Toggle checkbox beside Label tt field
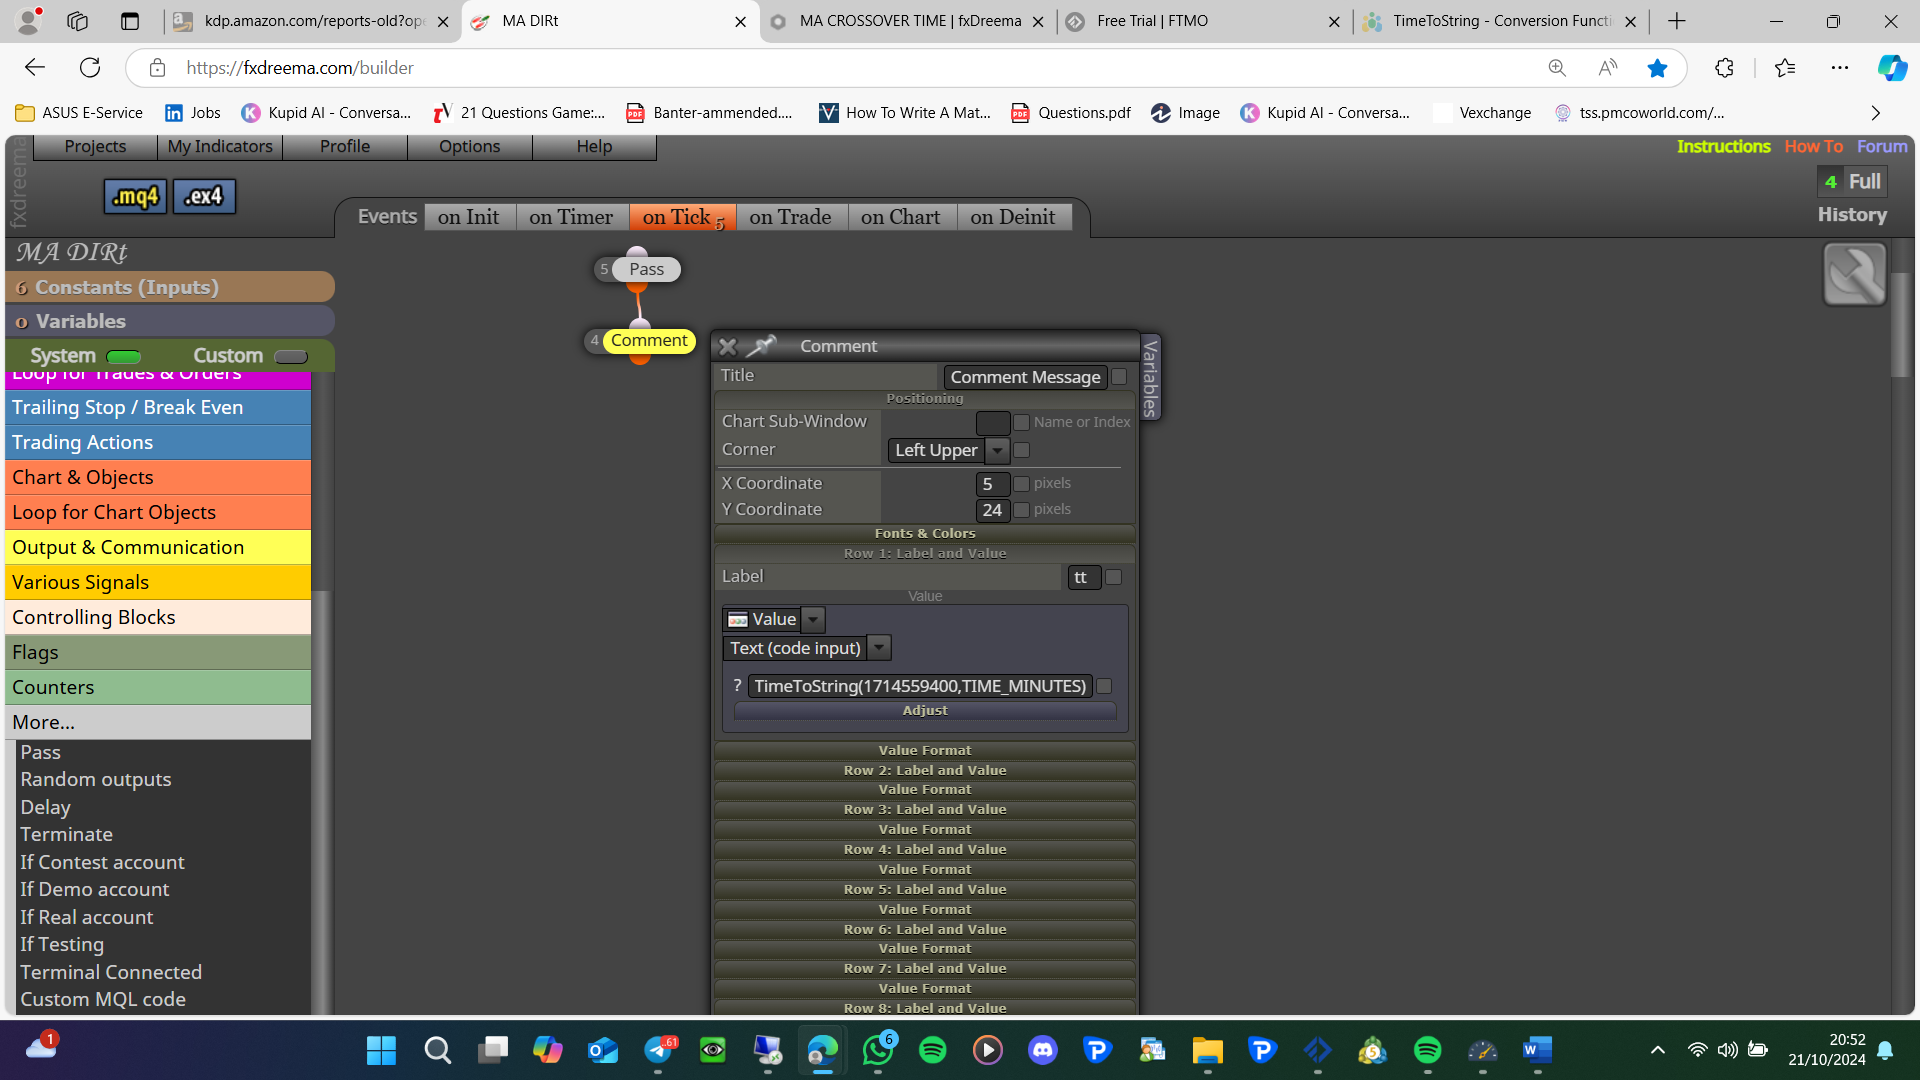This screenshot has width=1920, height=1080. 1113,577
